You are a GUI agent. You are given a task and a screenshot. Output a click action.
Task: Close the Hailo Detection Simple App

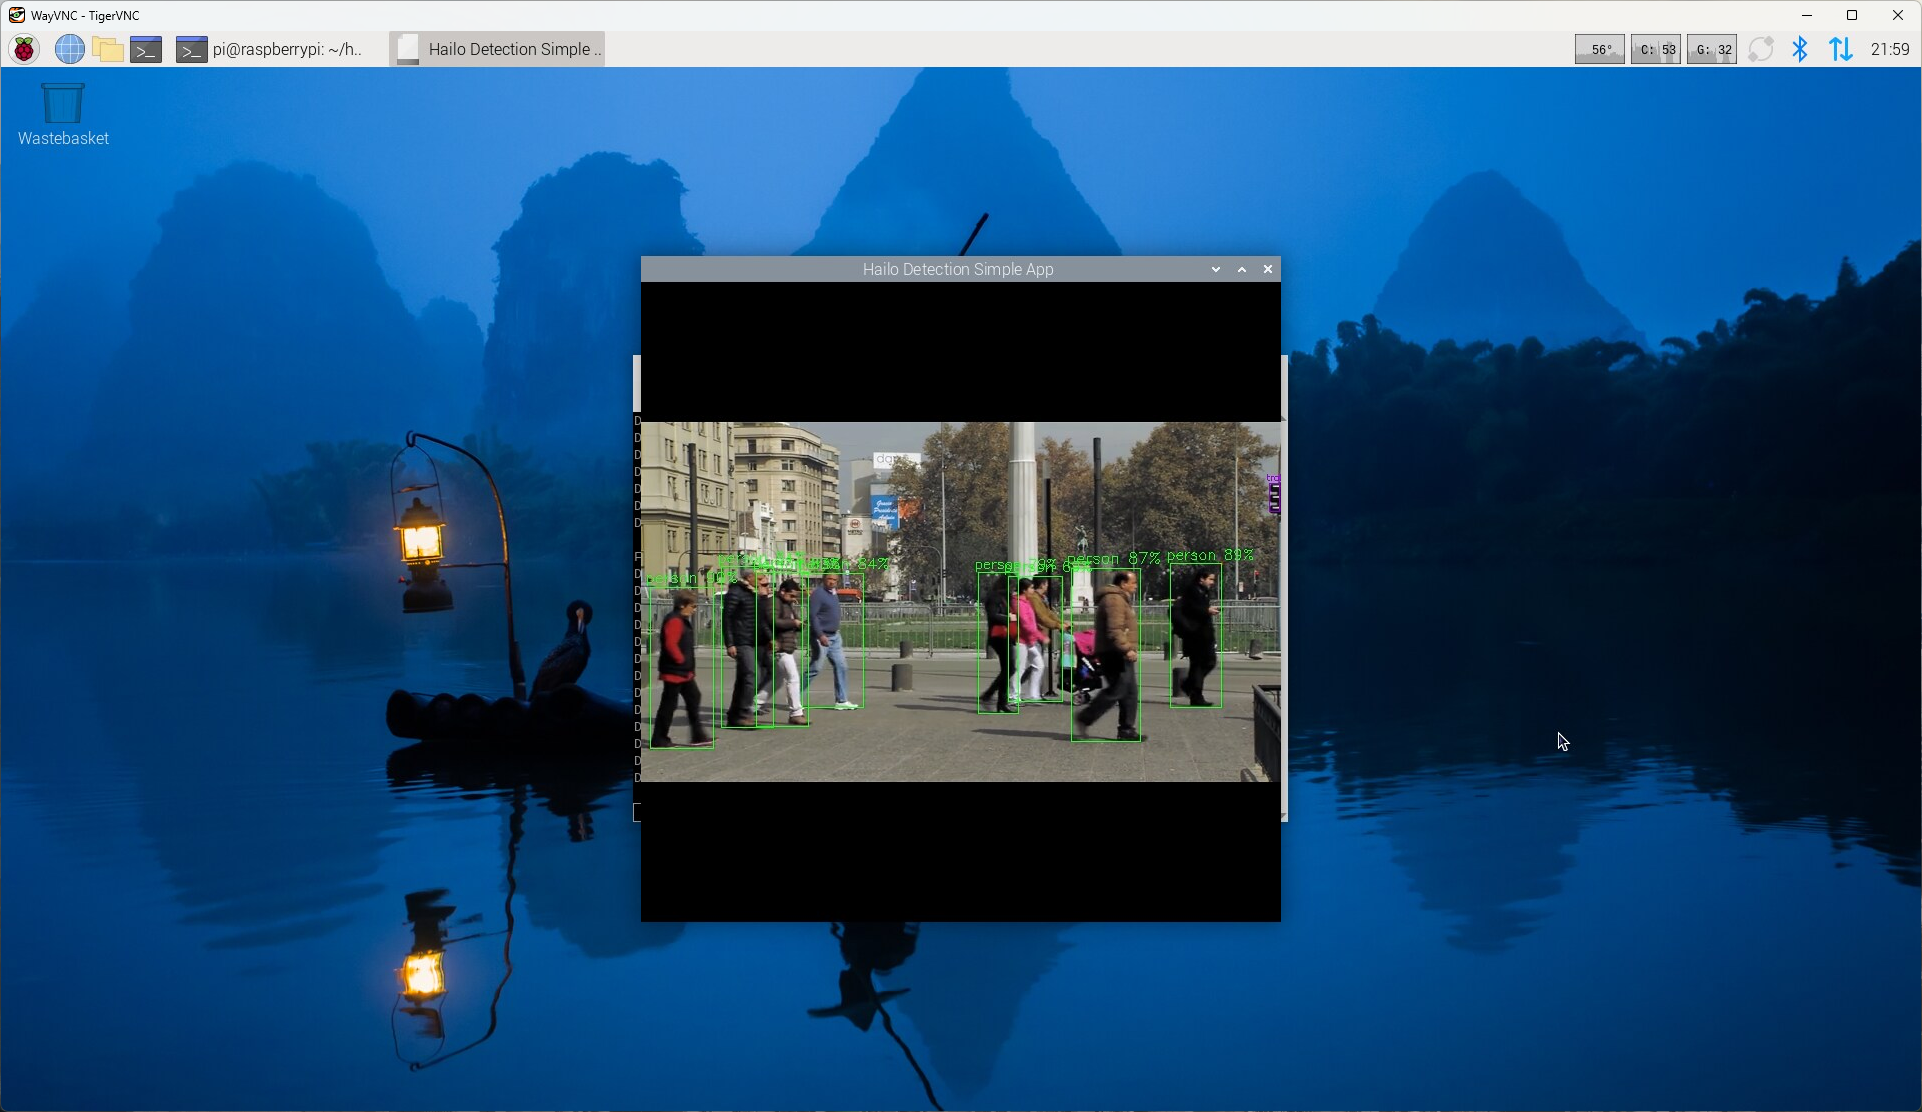1268,269
